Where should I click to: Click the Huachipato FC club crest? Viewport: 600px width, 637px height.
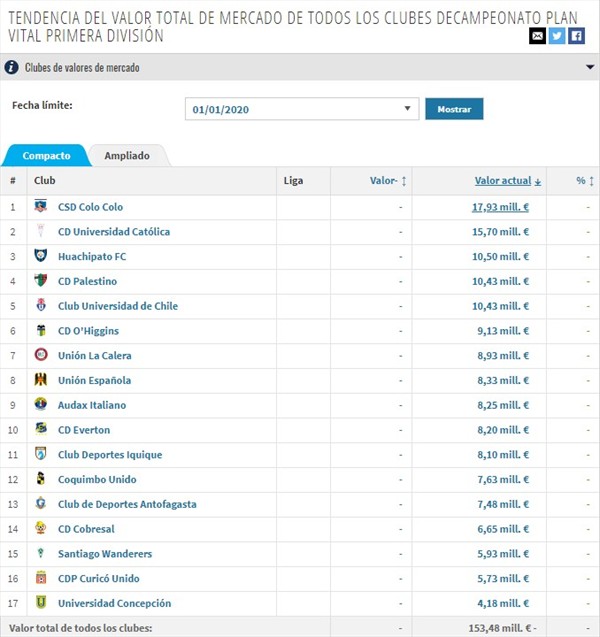tap(41, 256)
